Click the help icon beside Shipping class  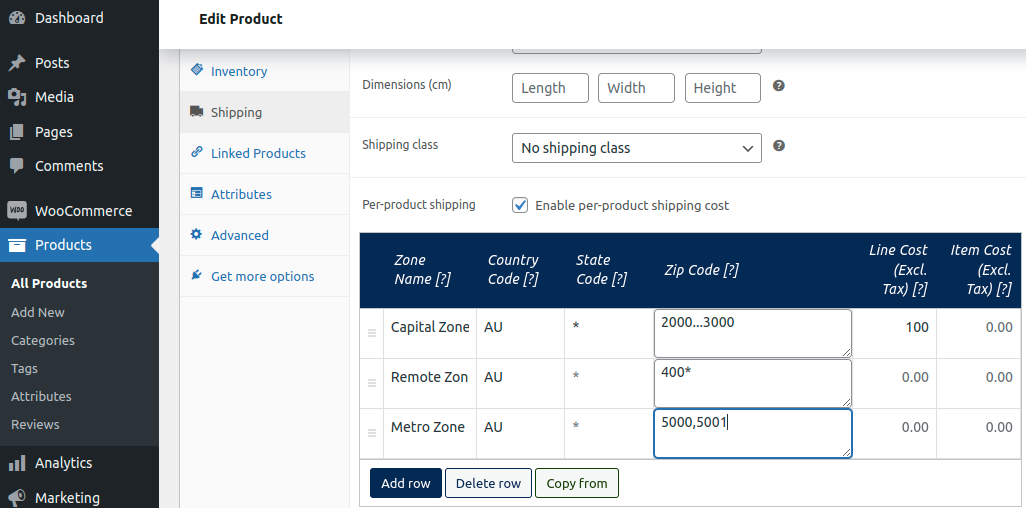779,146
